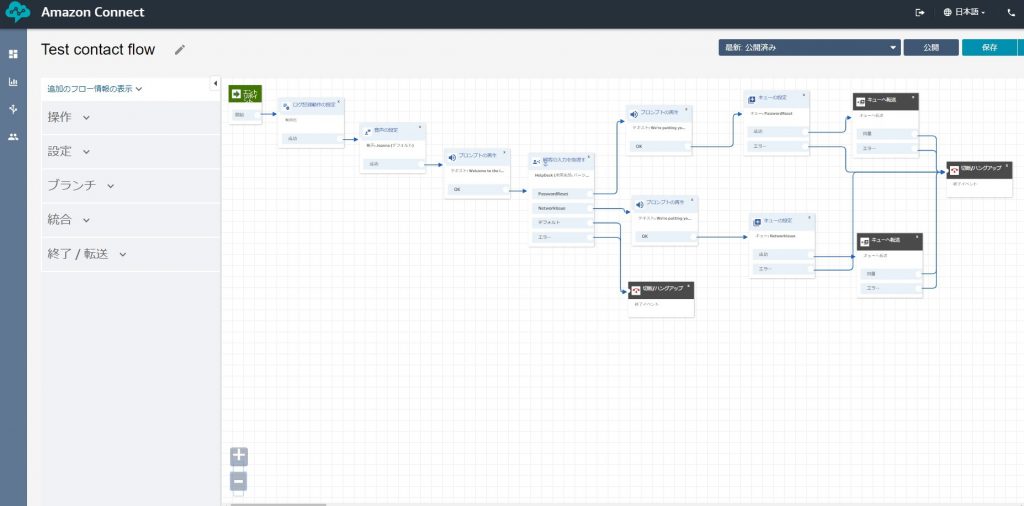Expand the 終了 / 転送 section
The image size is (1024, 506).
point(87,254)
